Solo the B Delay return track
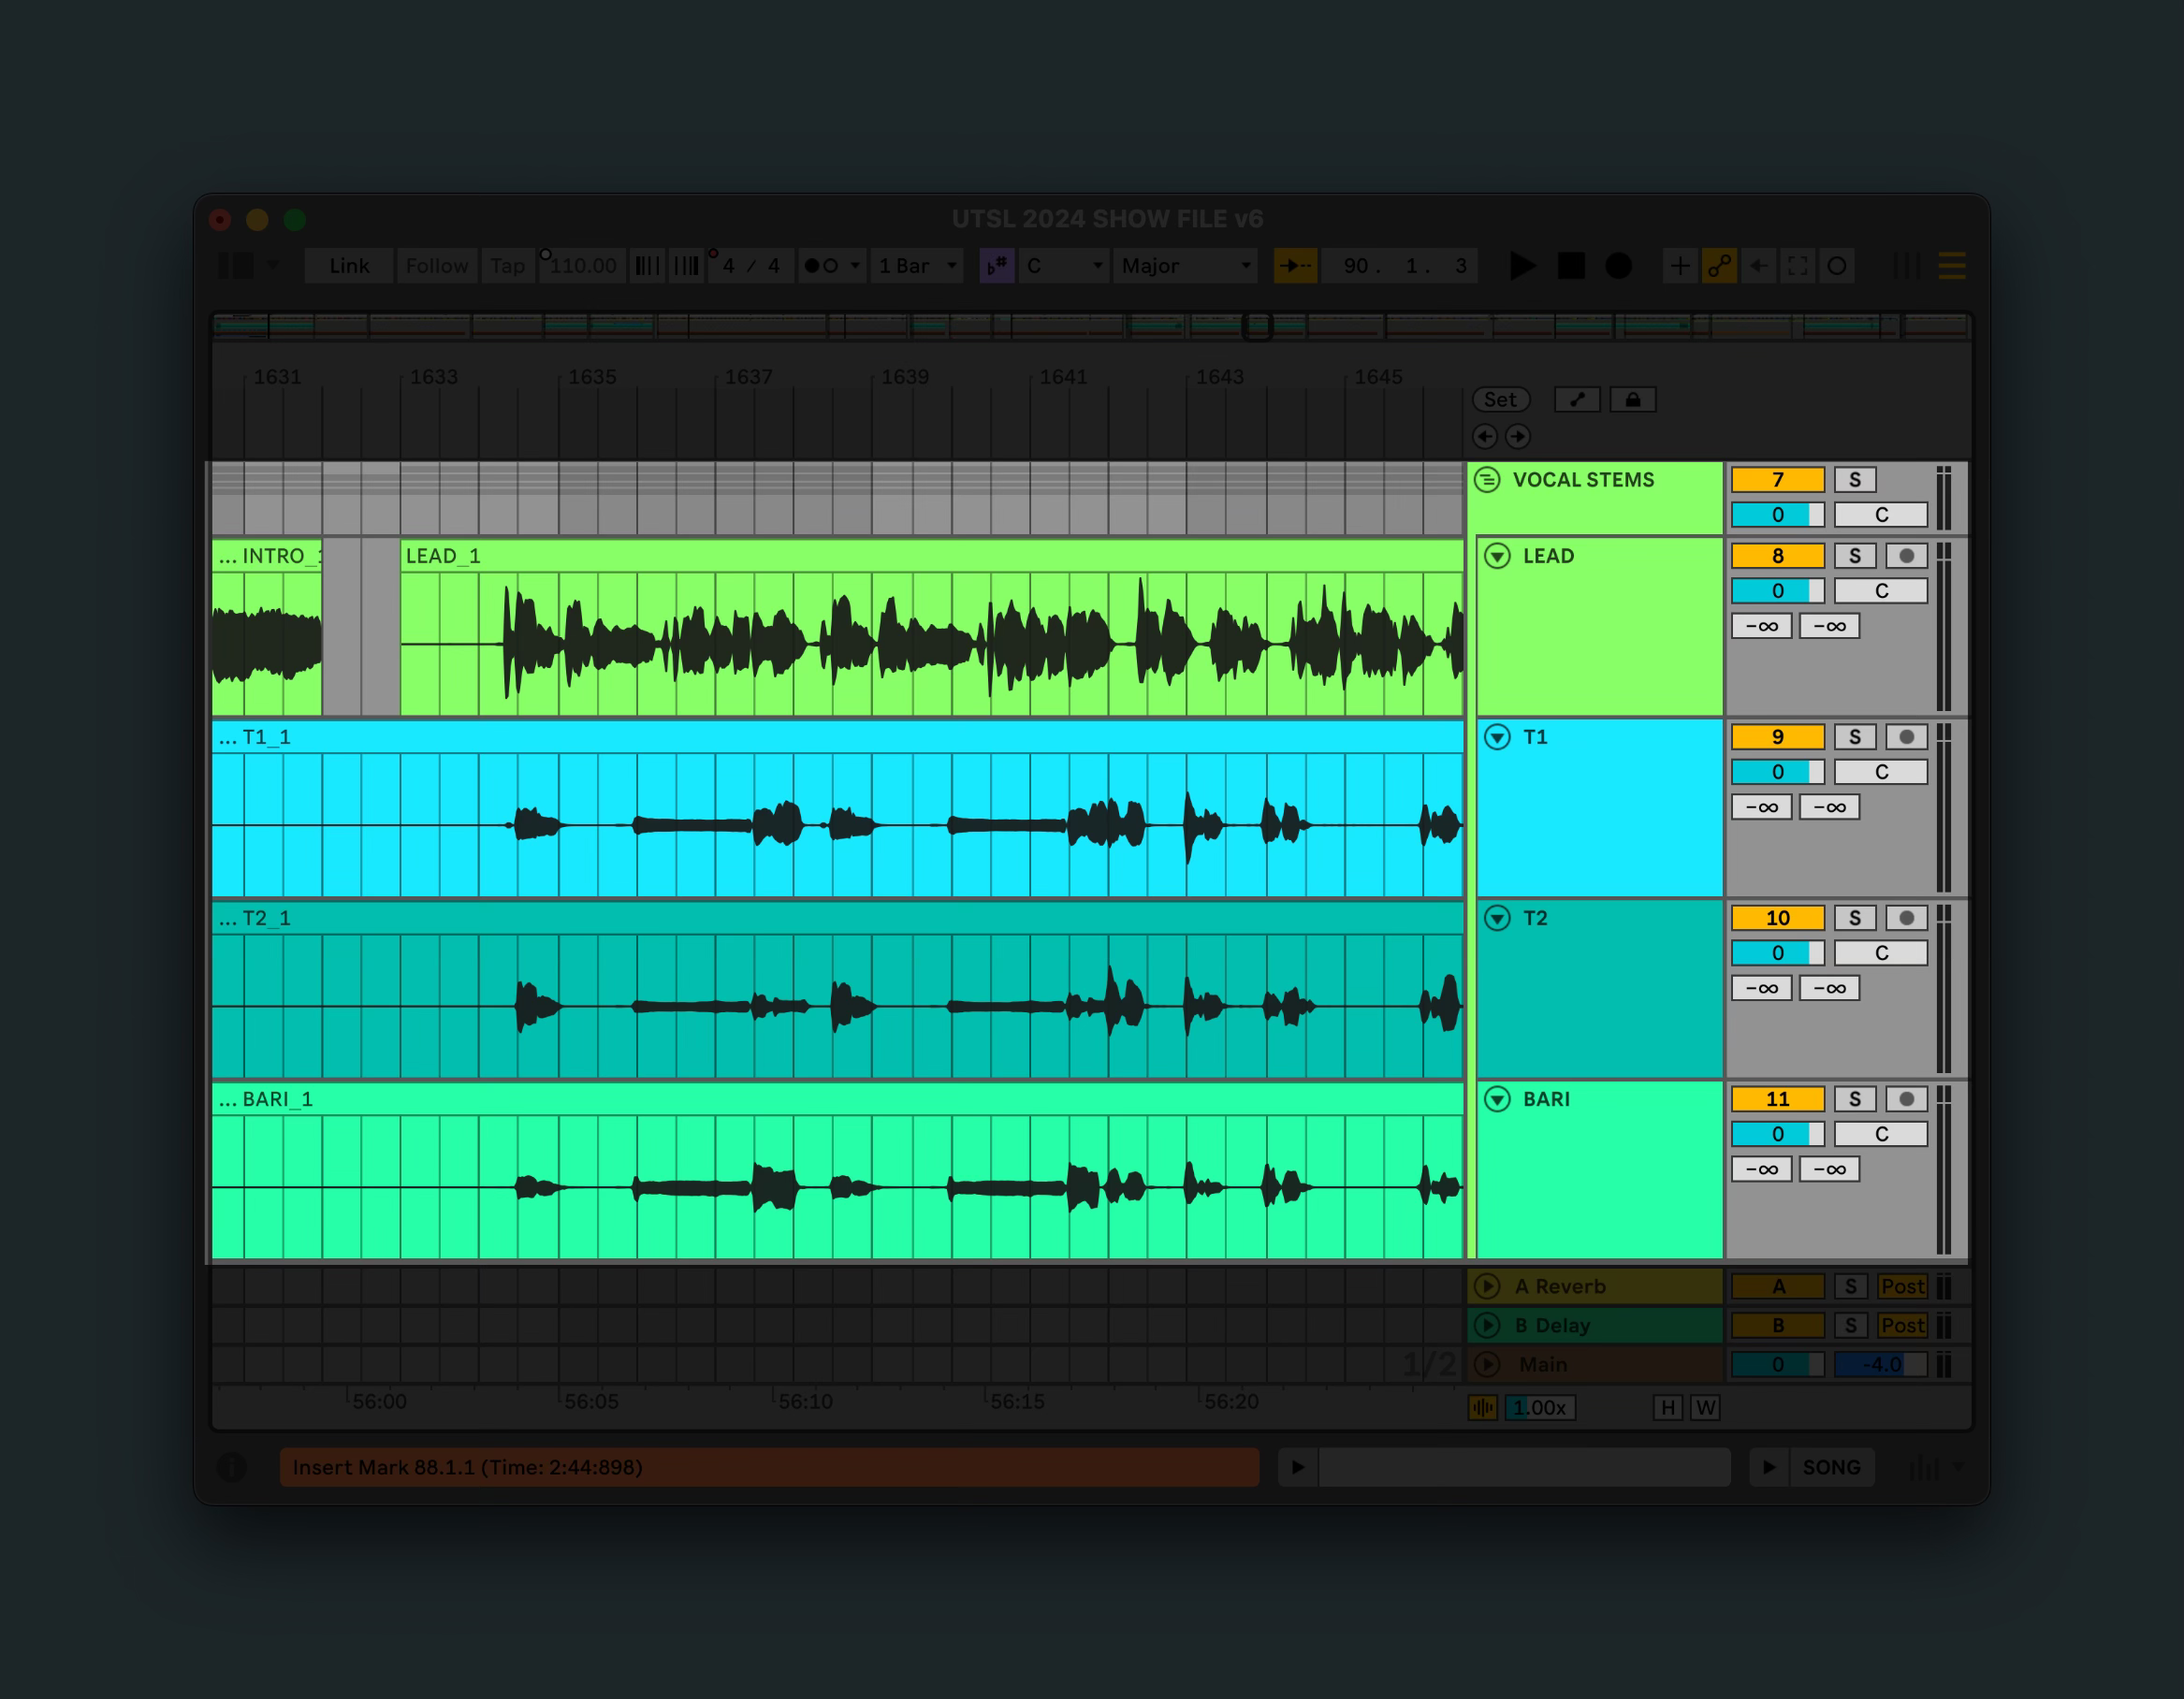This screenshot has height=1699, width=2184. pyautogui.click(x=1851, y=1325)
